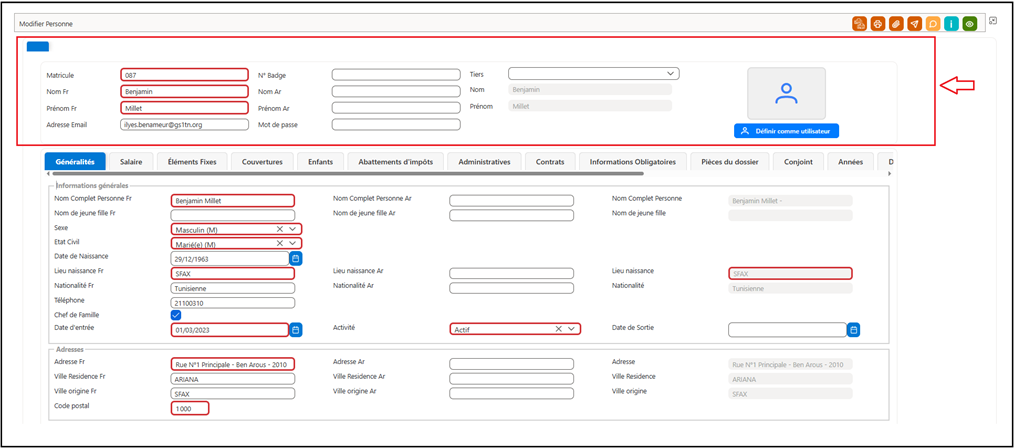Click the send paper-plane icon
Screen dimensions: 1014x448
click(x=914, y=24)
